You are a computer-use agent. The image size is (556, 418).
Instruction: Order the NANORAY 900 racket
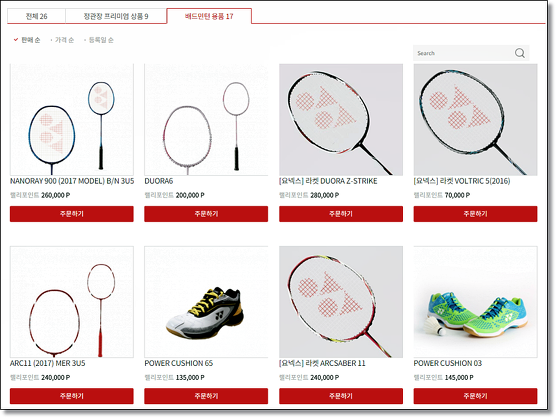pyautogui.click(x=72, y=214)
